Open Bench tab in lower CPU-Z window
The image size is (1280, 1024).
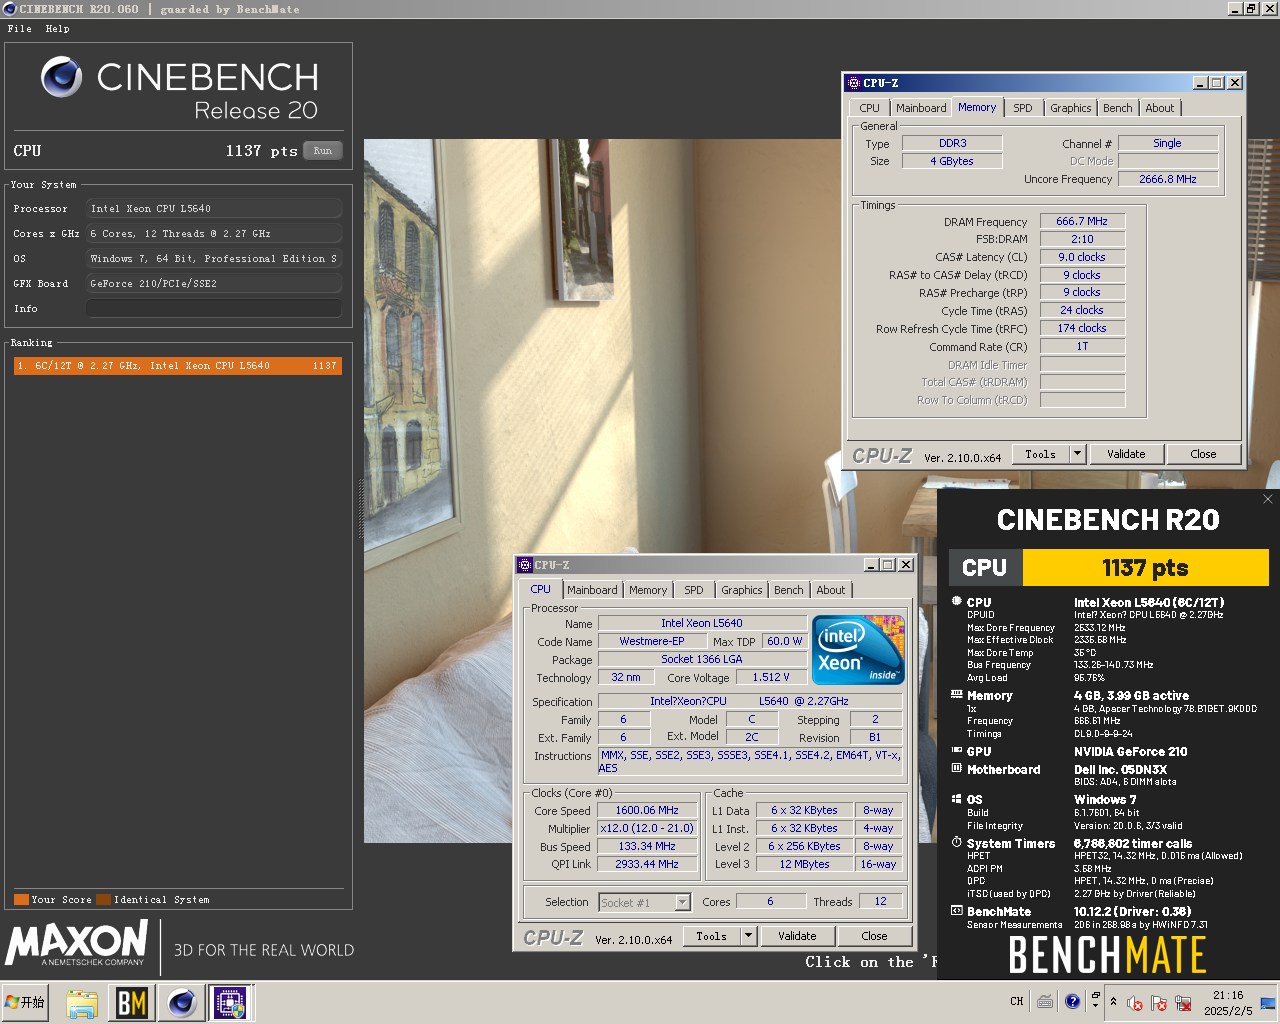click(x=788, y=590)
